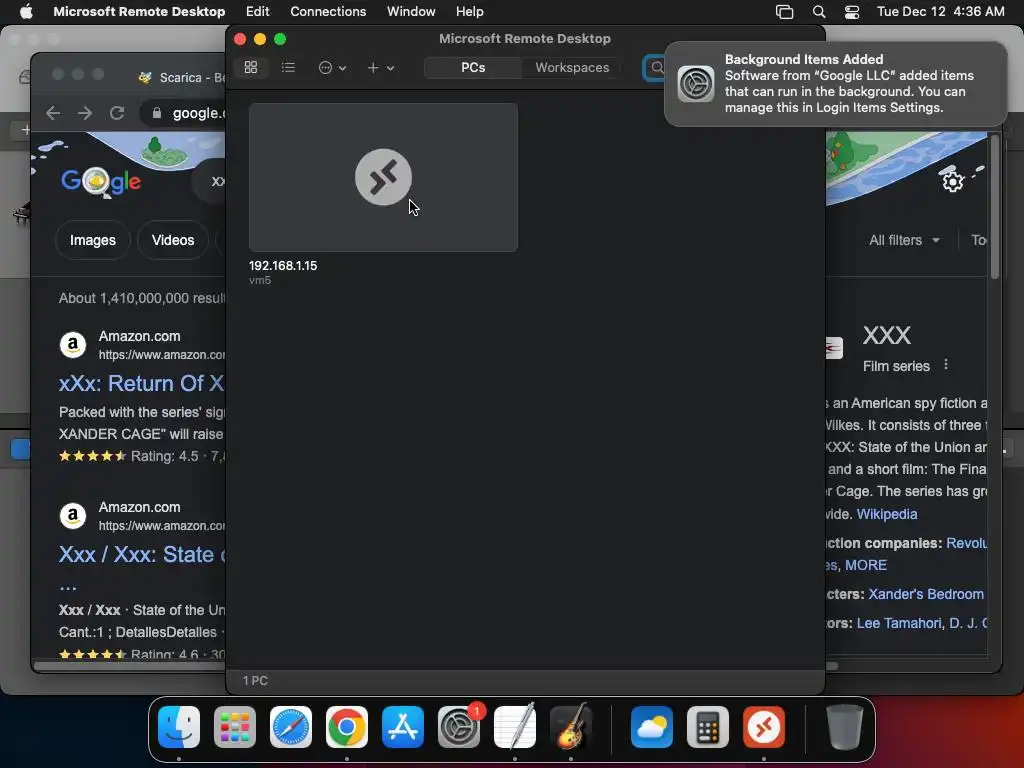Click the search field magnifier in Remote Desktop
This screenshot has width=1024, height=768.
click(x=657, y=67)
